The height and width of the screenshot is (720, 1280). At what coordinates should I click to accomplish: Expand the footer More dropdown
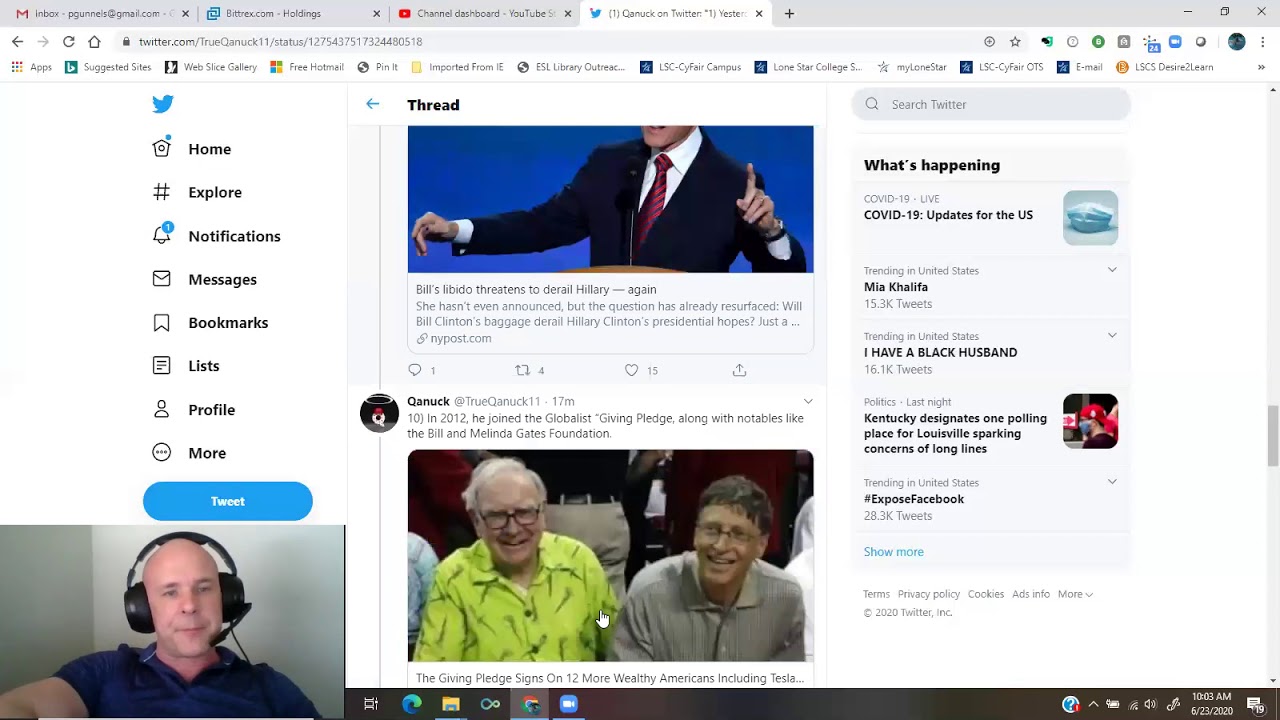click(1075, 594)
